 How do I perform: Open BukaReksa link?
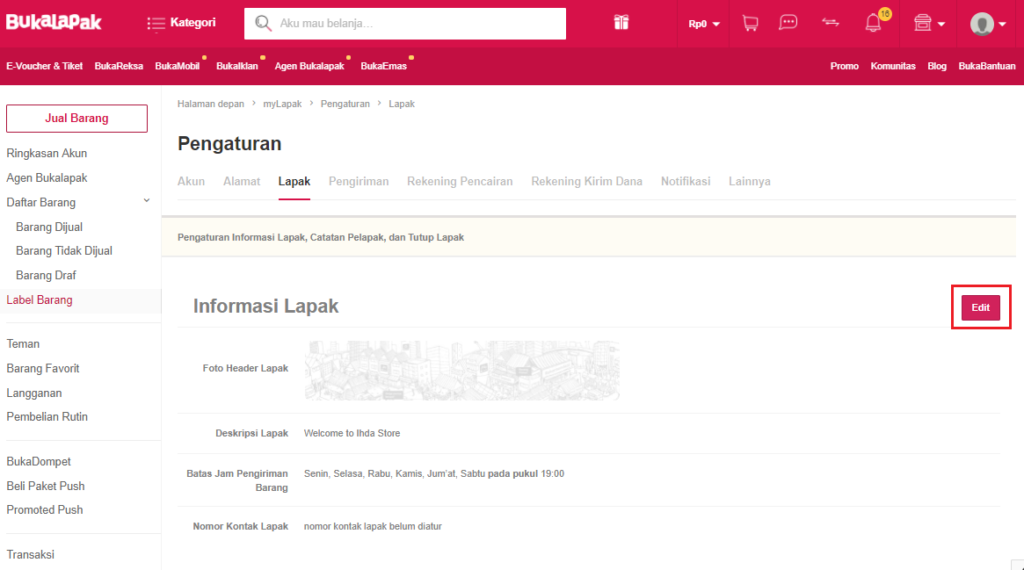pos(118,66)
